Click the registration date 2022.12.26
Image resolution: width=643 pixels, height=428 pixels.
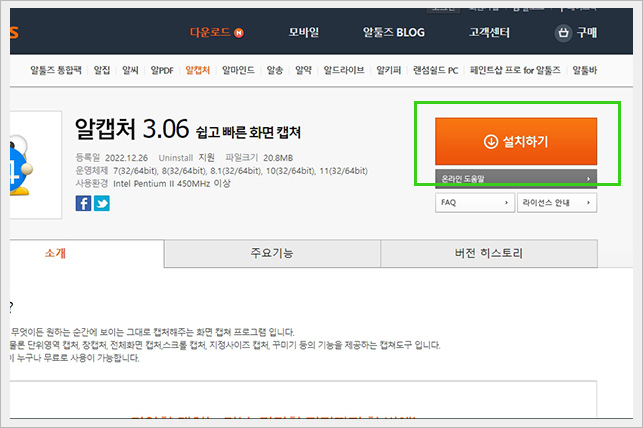click(x=126, y=158)
